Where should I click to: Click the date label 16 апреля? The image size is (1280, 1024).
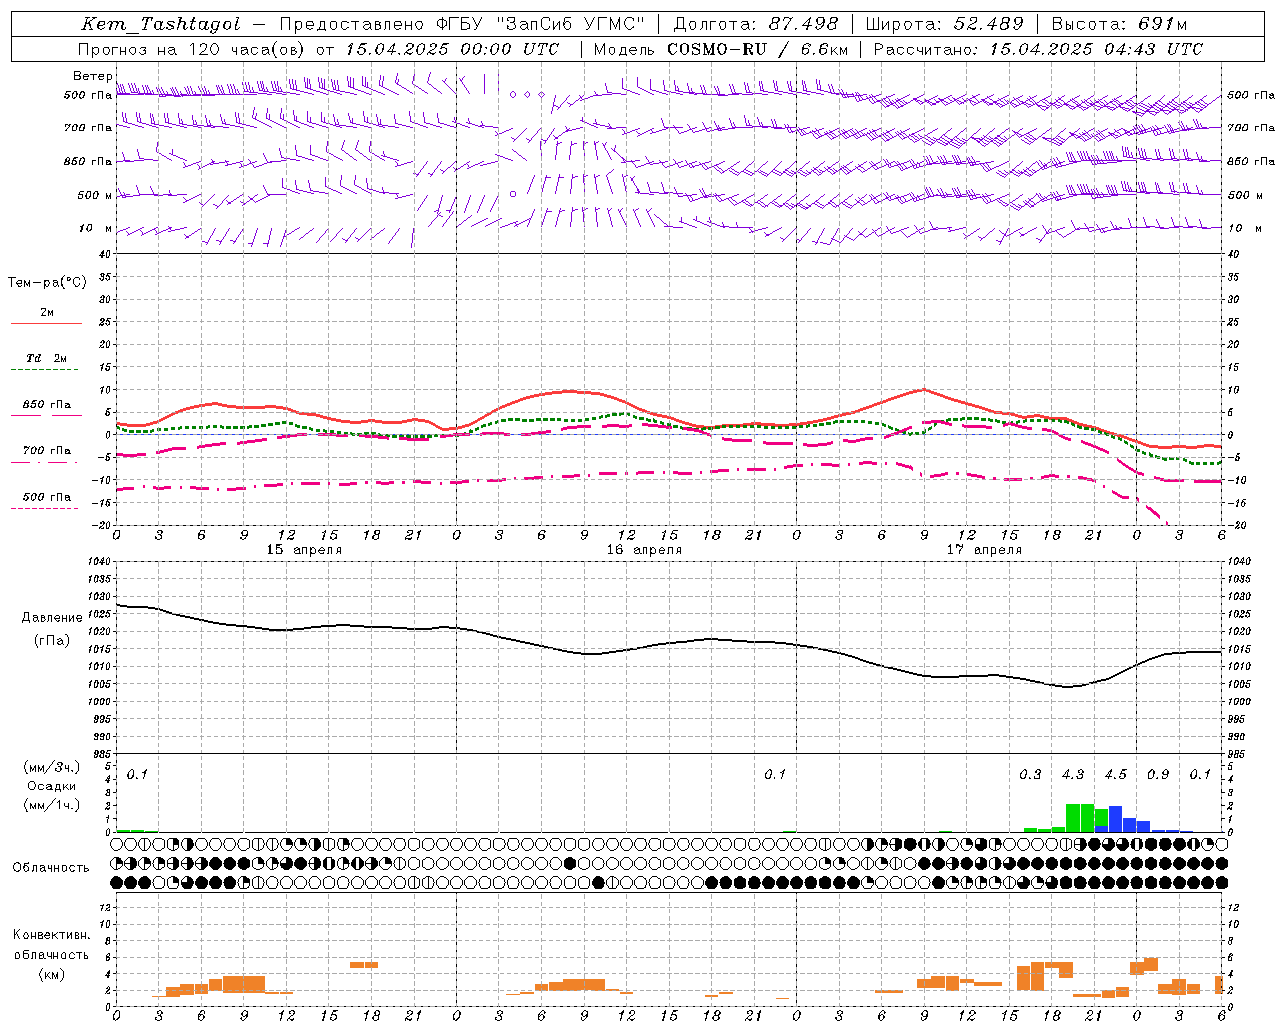pos(644,550)
